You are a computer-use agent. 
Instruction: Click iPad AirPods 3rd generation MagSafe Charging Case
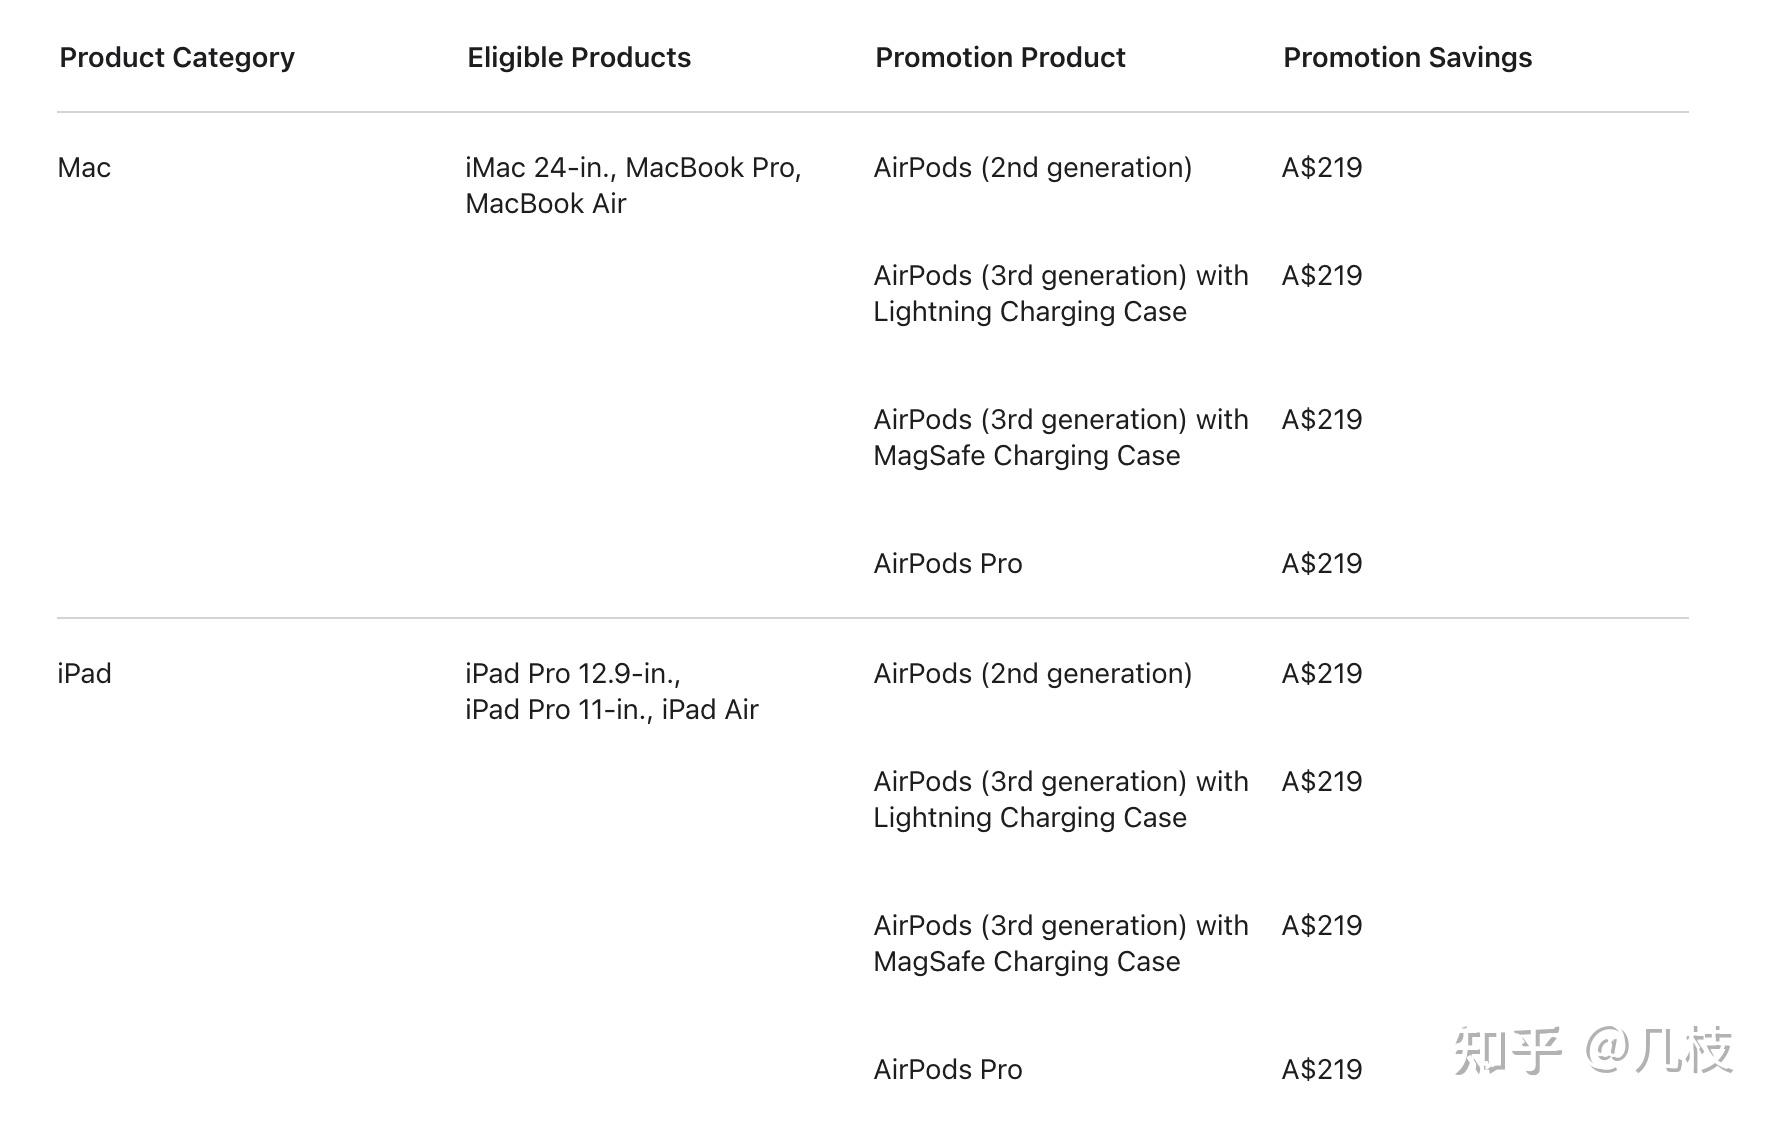(1060, 944)
